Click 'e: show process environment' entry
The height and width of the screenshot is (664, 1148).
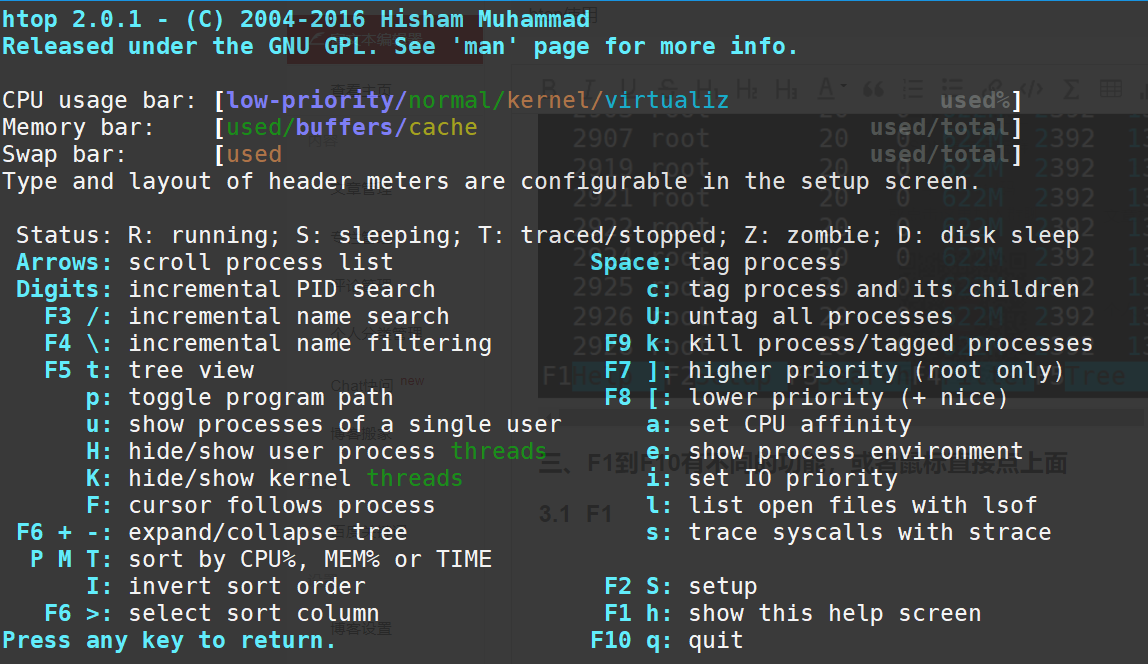pyautogui.click(x=835, y=452)
